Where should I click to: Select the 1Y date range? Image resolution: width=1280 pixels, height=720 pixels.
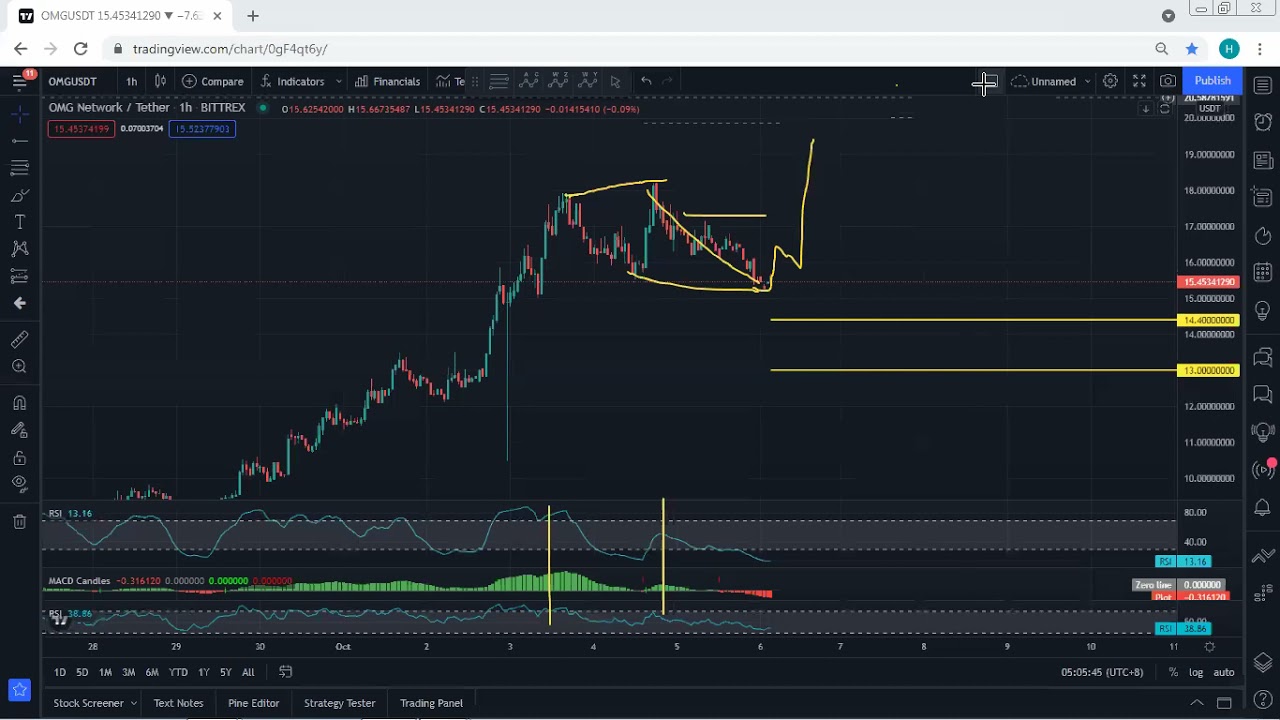click(204, 672)
